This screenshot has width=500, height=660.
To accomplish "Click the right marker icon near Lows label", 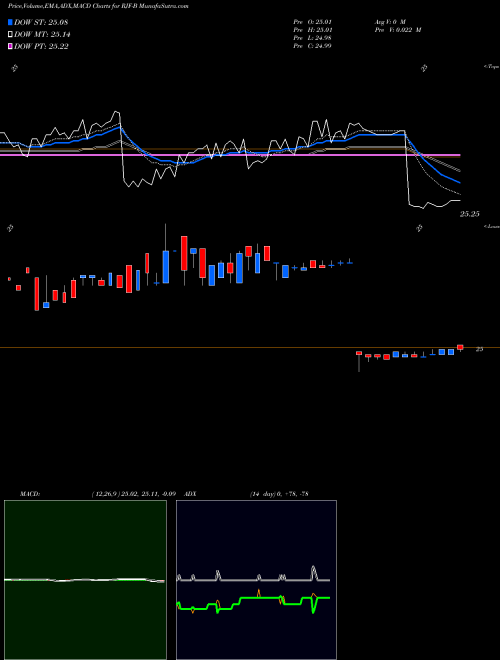I will [419, 228].
